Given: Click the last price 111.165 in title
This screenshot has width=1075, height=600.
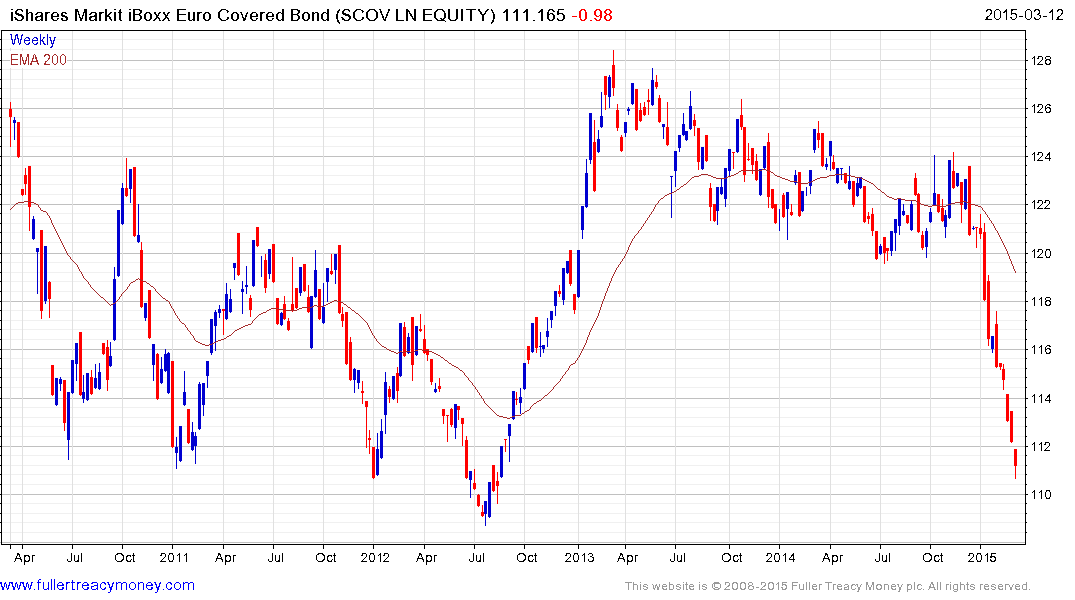Looking at the screenshot, I should [533, 14].
